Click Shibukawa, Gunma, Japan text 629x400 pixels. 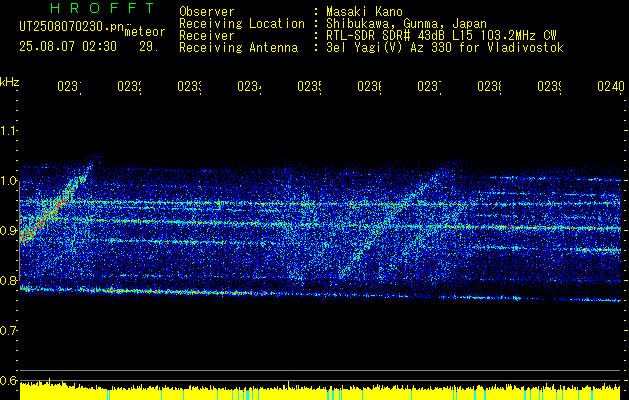(406, 24)
